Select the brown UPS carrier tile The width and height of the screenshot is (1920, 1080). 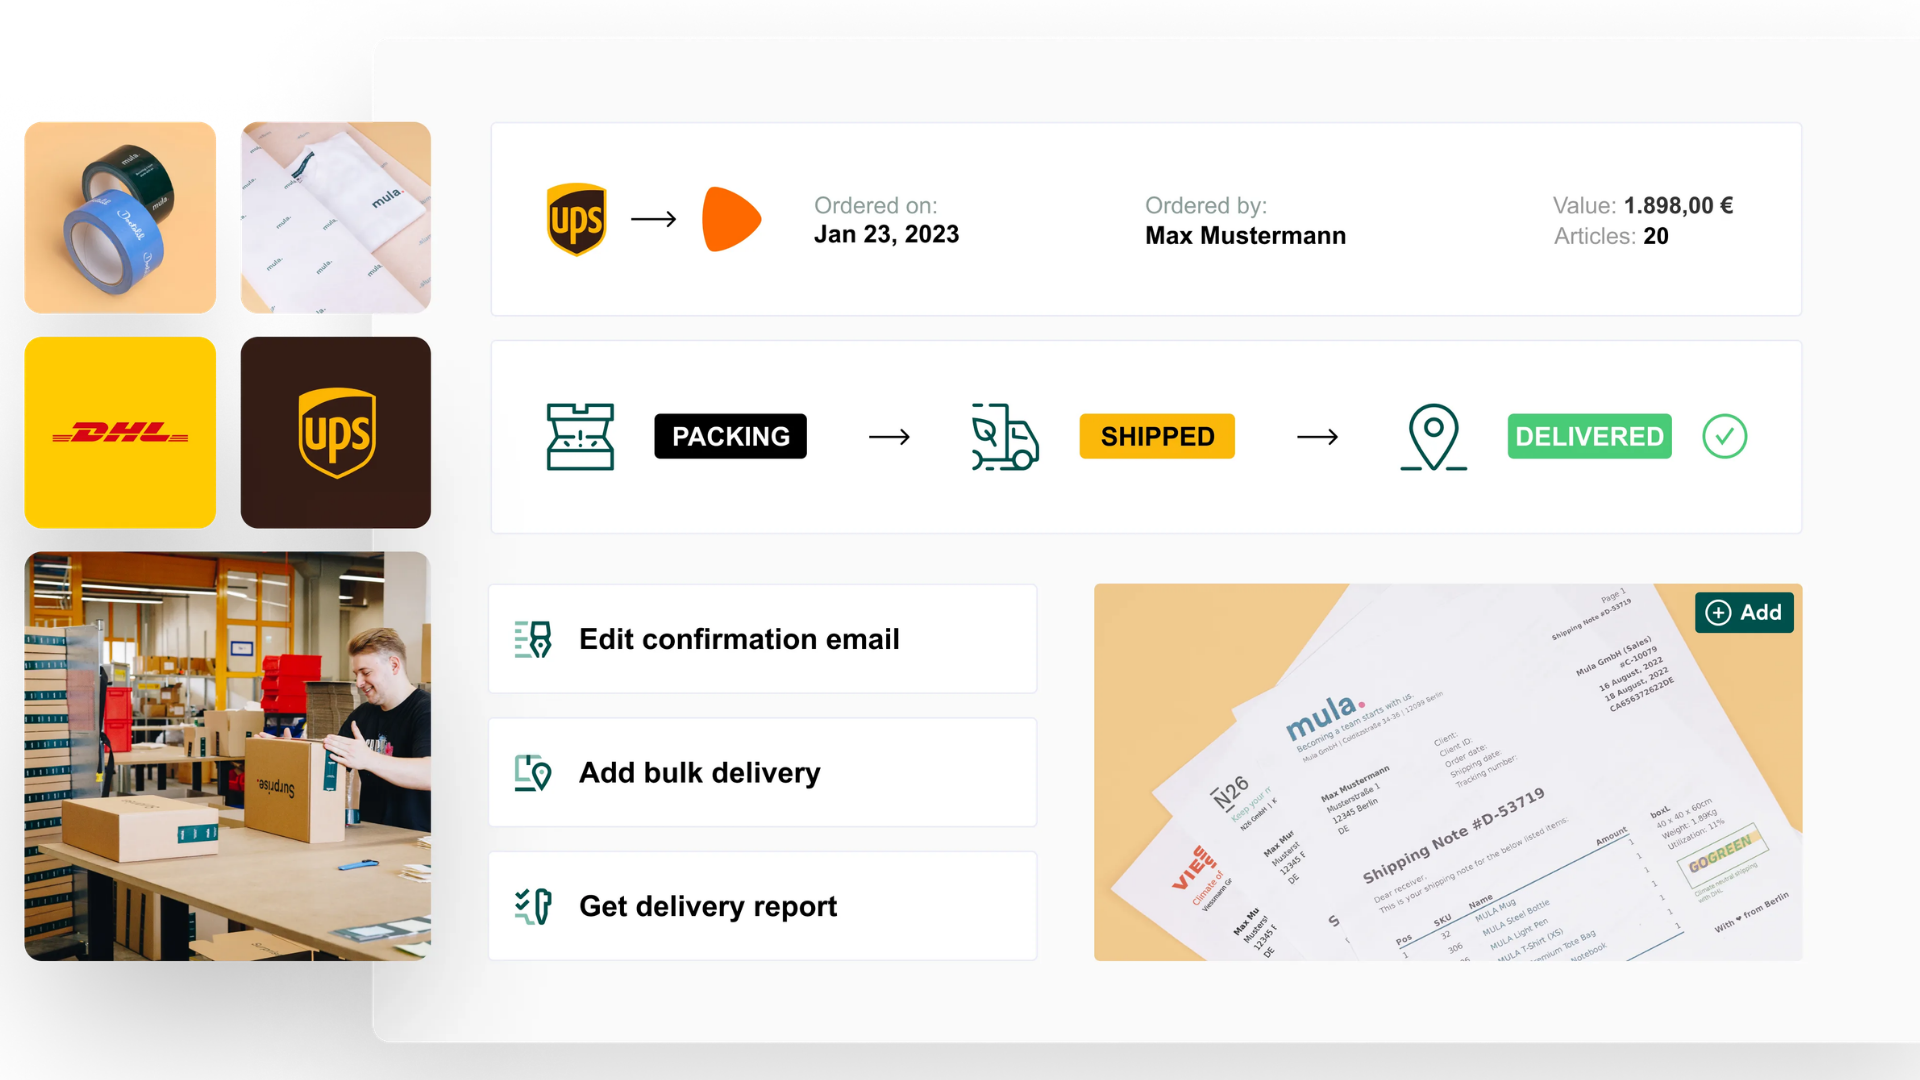(x=336, y=432)
